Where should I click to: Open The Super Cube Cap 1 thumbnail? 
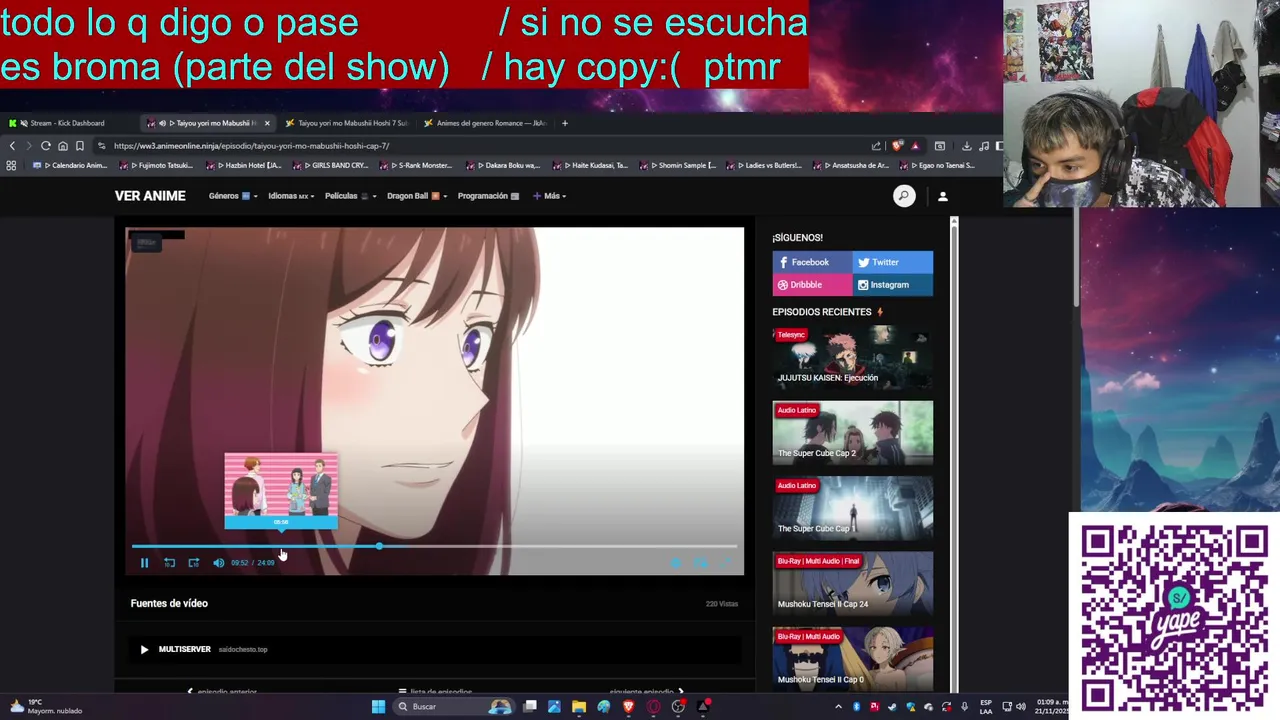tap(852, 508)
